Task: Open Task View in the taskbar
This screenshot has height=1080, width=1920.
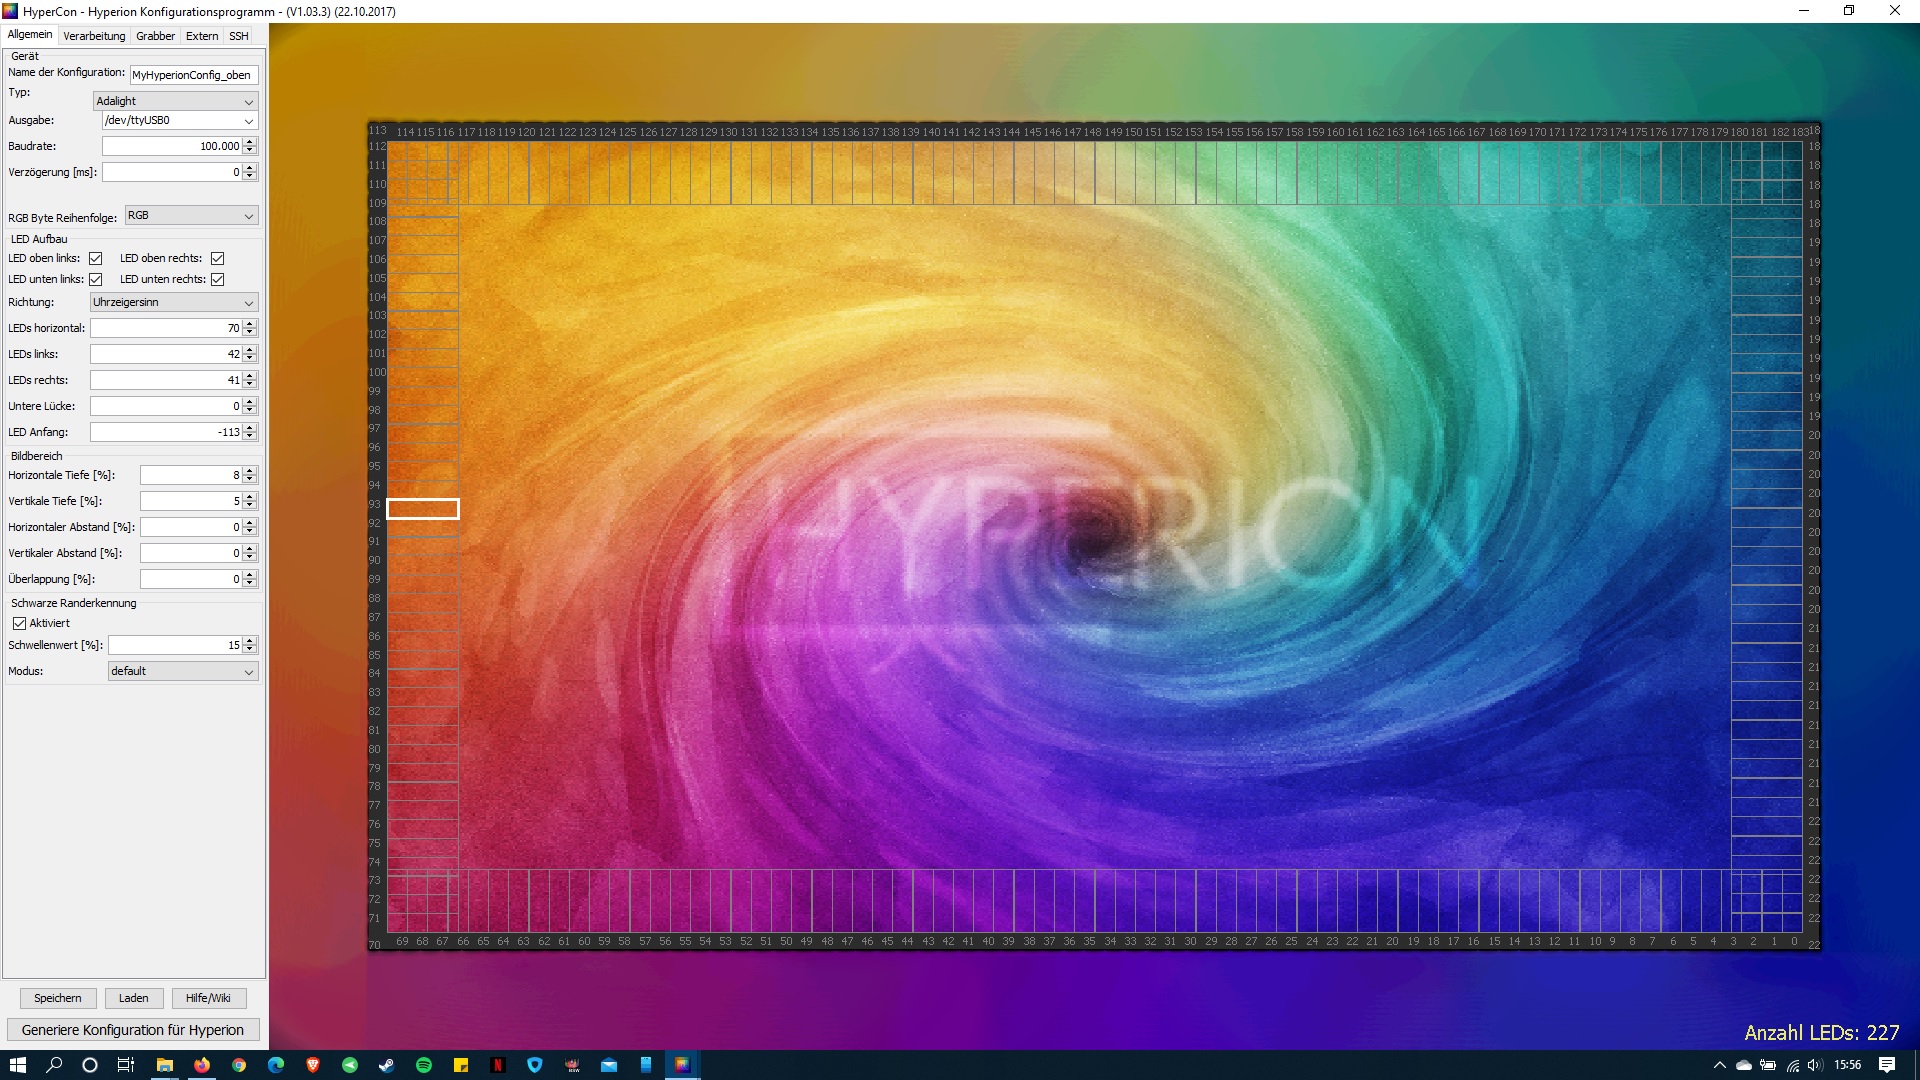Action: click(126, 1065)
